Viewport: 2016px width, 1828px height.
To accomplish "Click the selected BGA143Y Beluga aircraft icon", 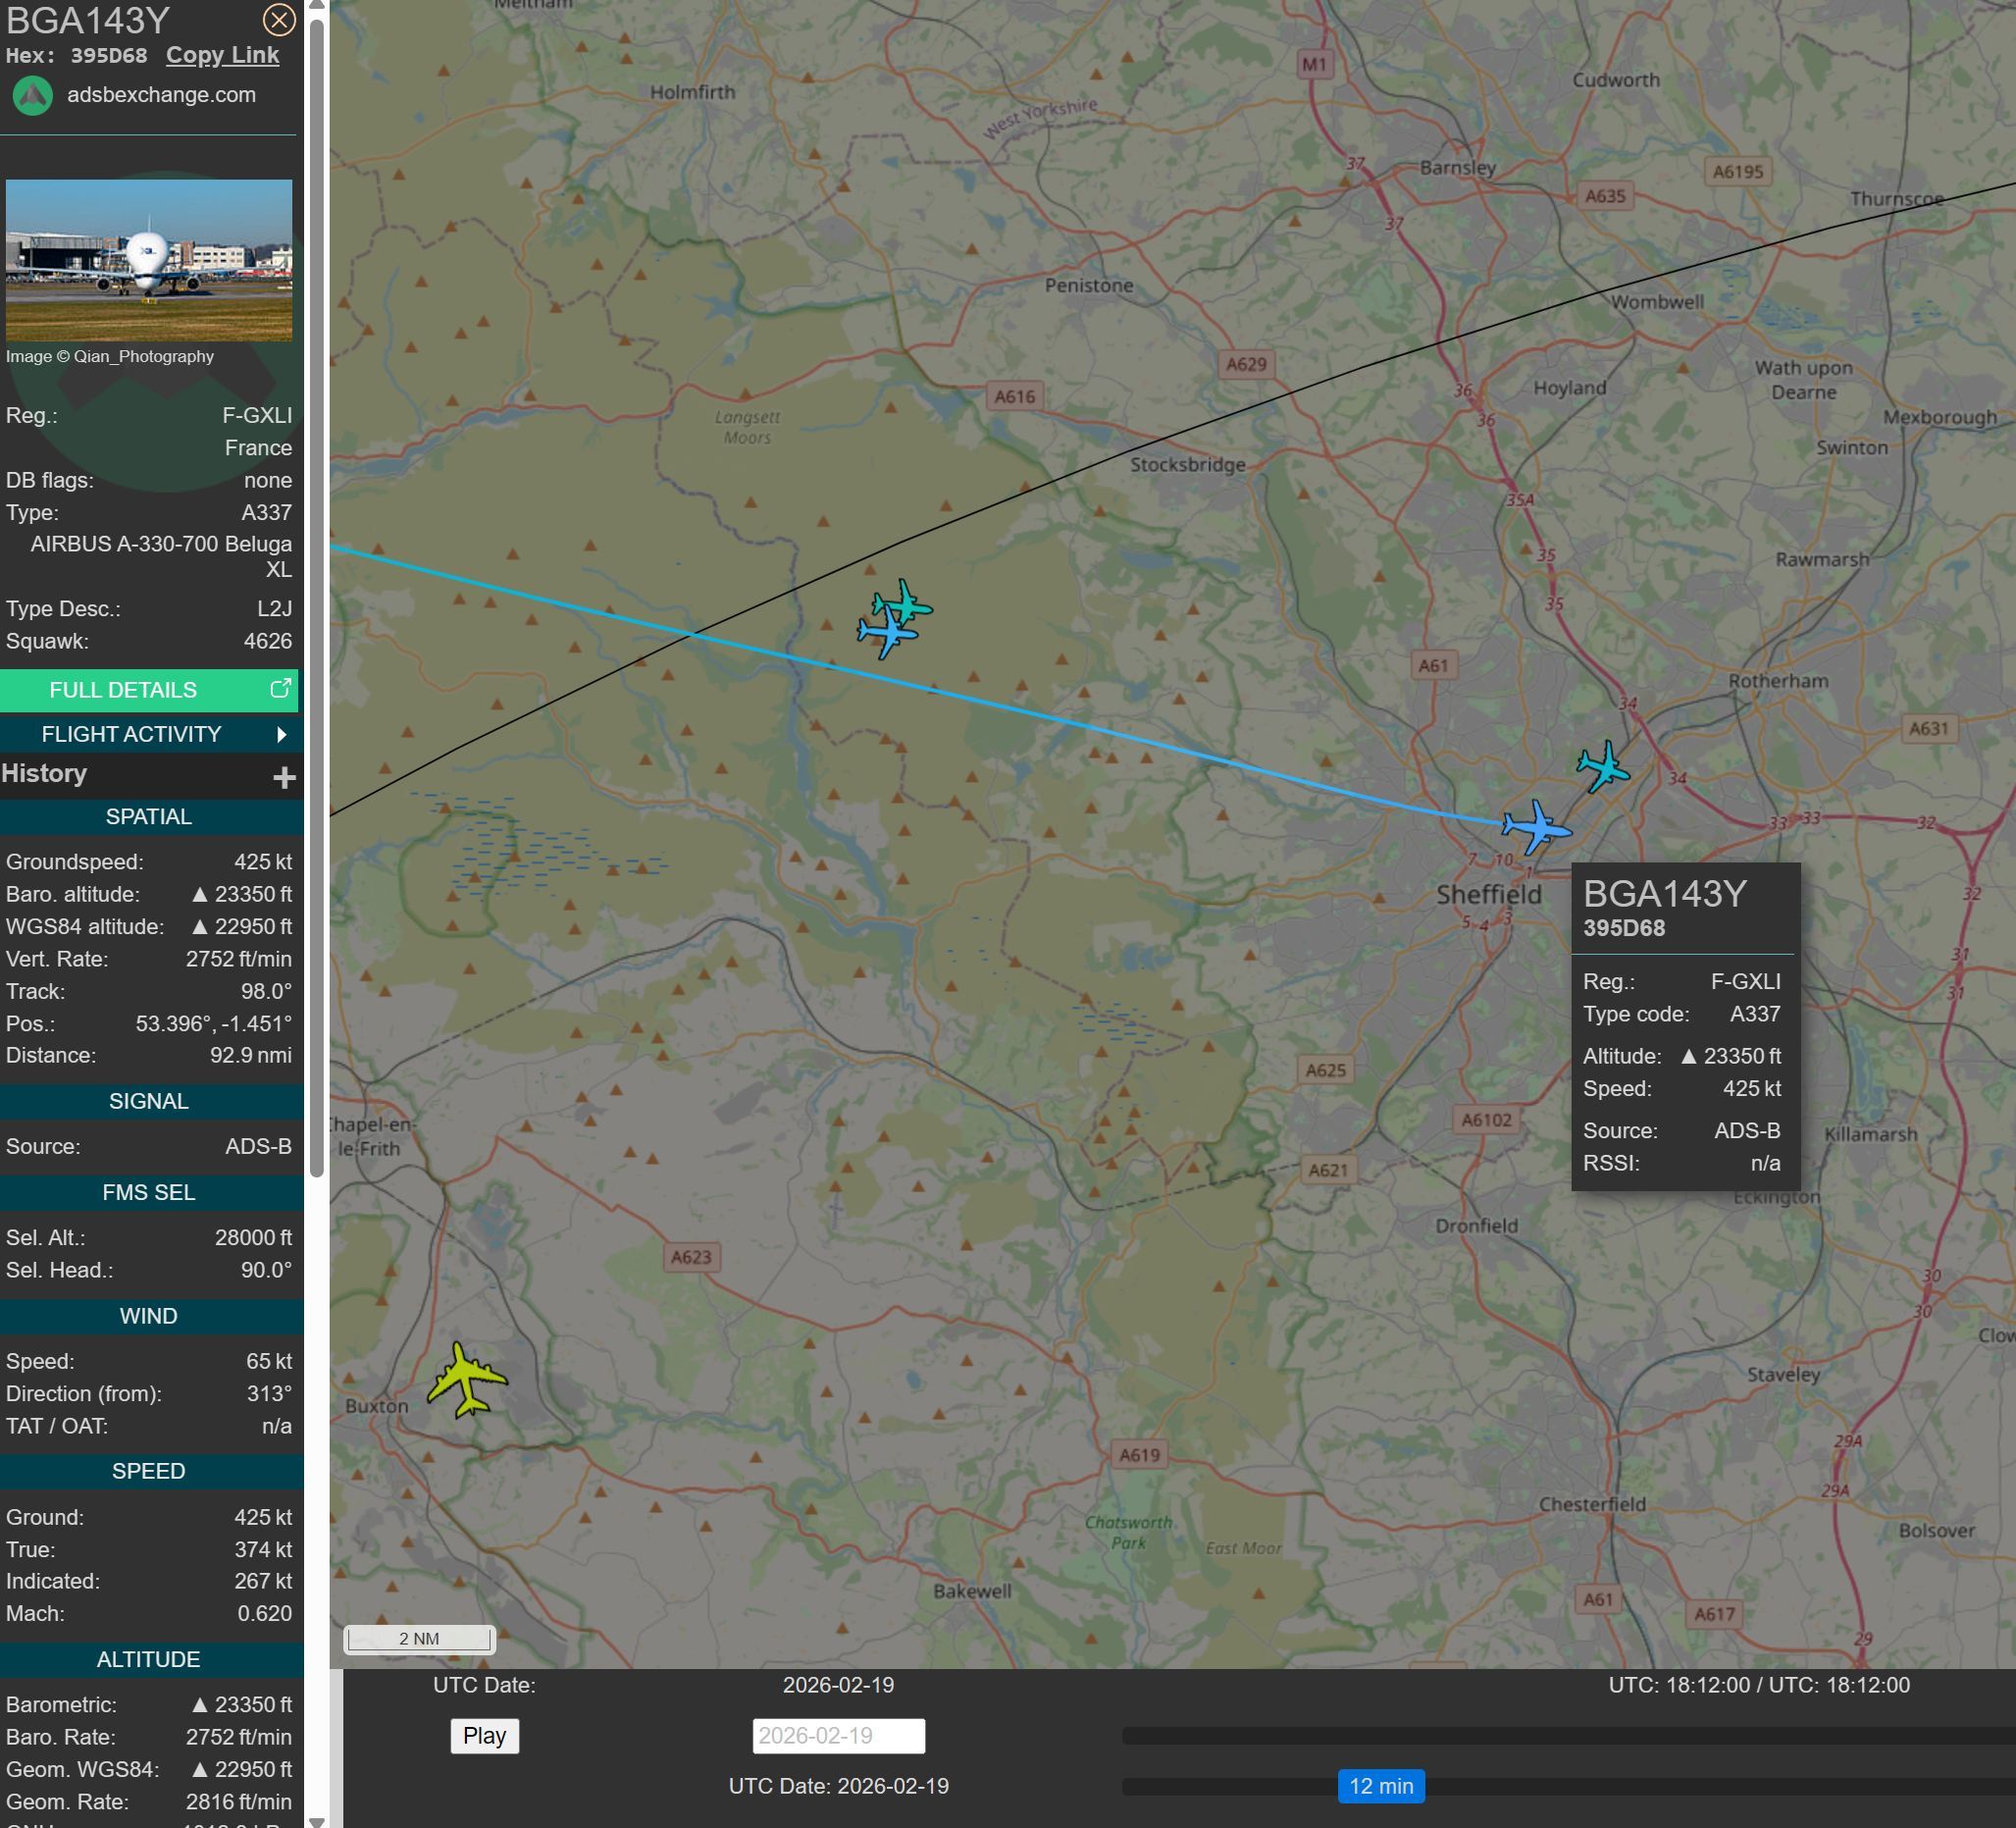I will [1536, 827].
